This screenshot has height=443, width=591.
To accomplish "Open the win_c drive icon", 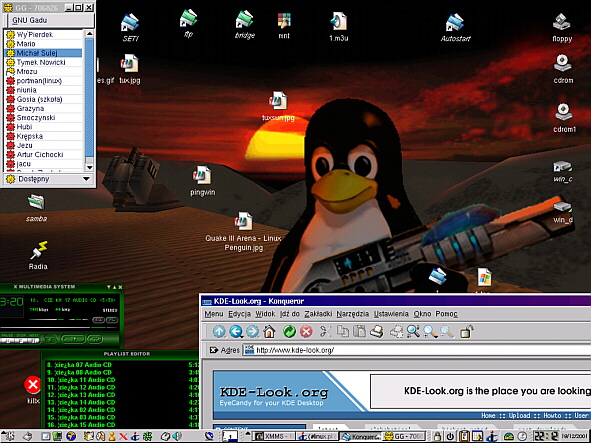I will pos(563,172).
